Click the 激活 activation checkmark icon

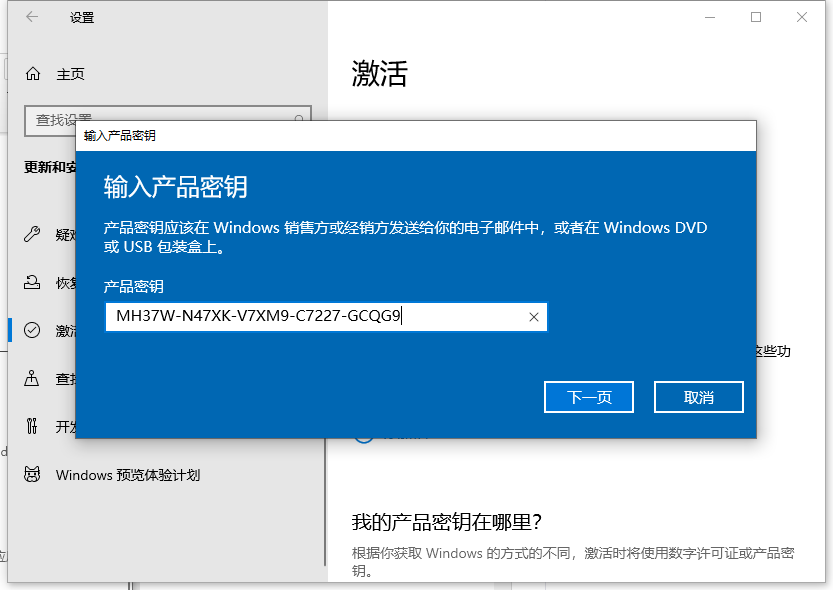pyautogui.click(x=31, y=330)
